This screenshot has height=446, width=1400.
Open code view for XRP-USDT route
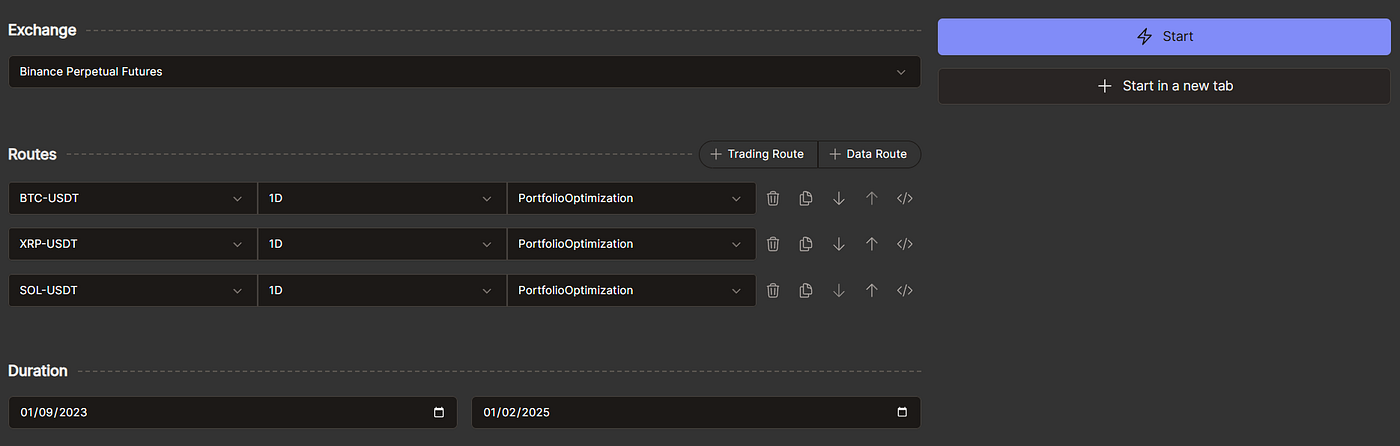(905, 244)
